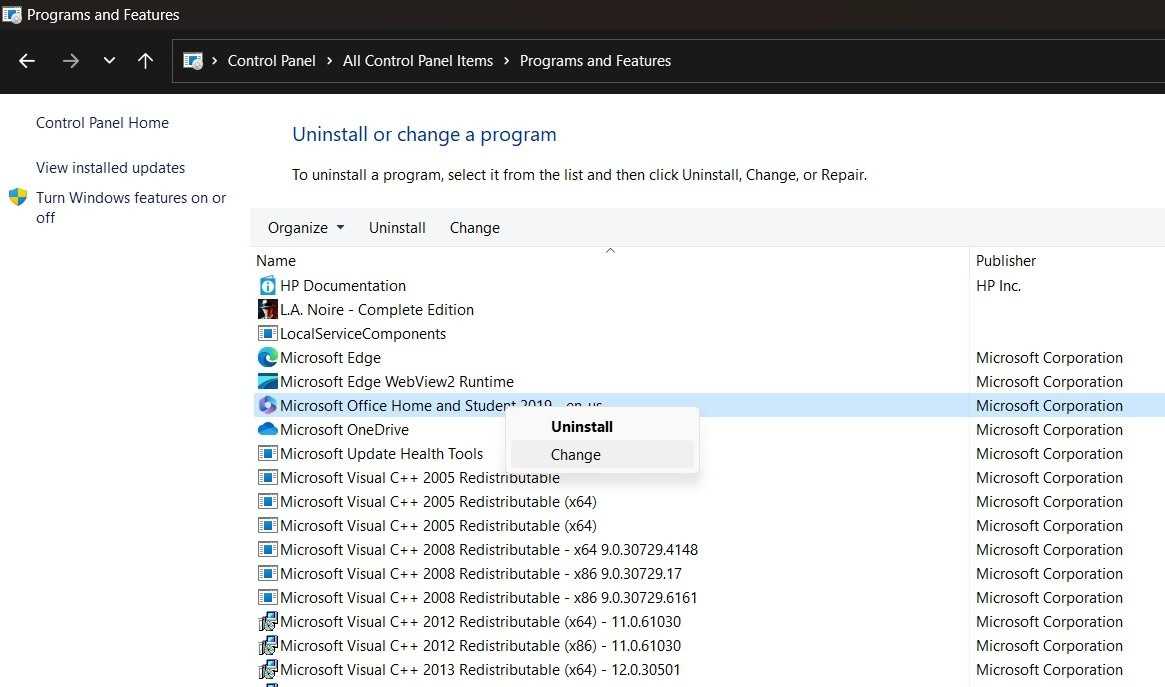Select the LocalServiceComponents entry
Screen dimensions: 1165x687
pos(363,333)
